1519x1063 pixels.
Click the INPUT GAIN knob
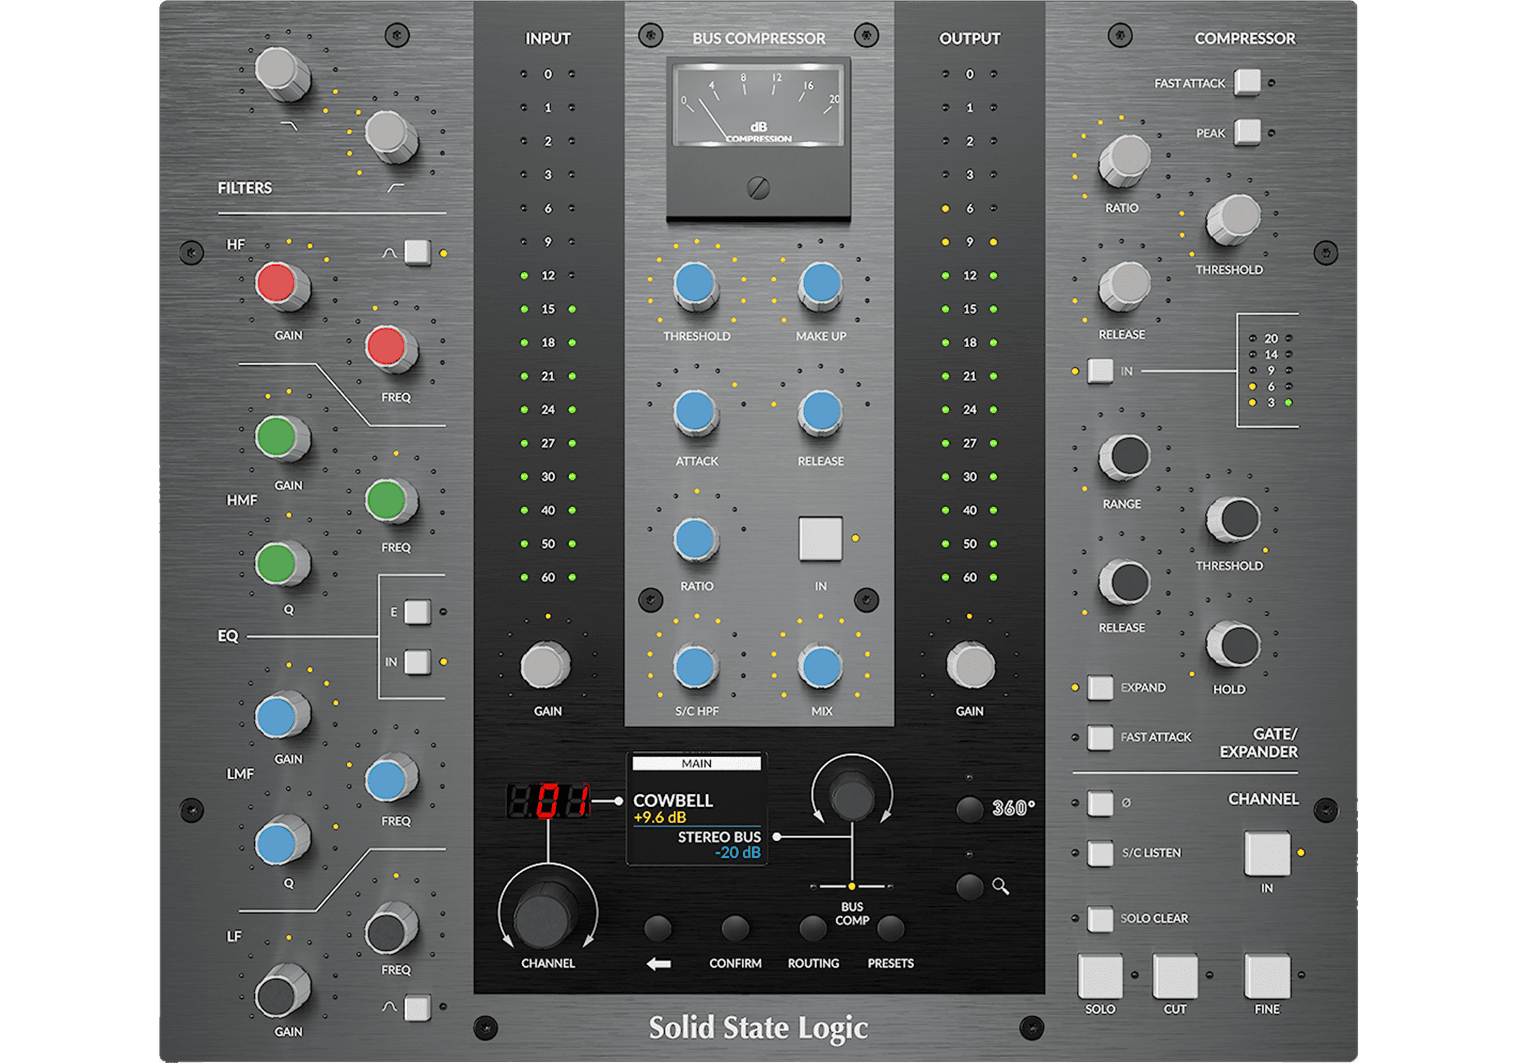point(546,666)
